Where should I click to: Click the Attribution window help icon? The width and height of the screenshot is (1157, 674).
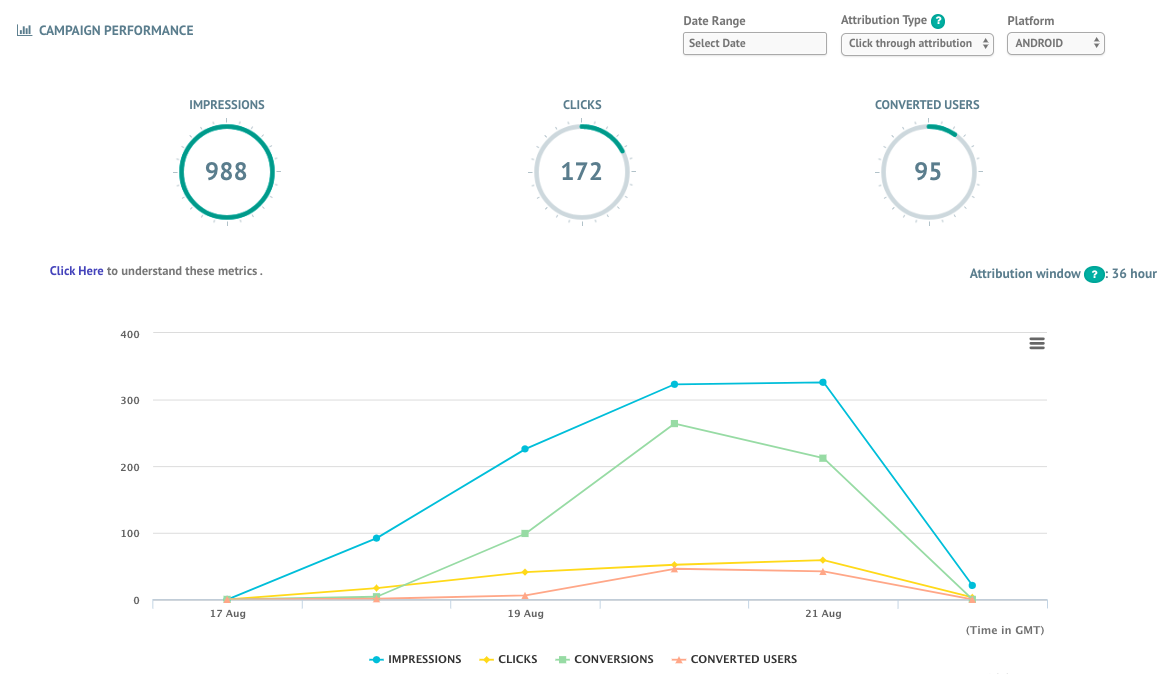[x=1094, y=274]
